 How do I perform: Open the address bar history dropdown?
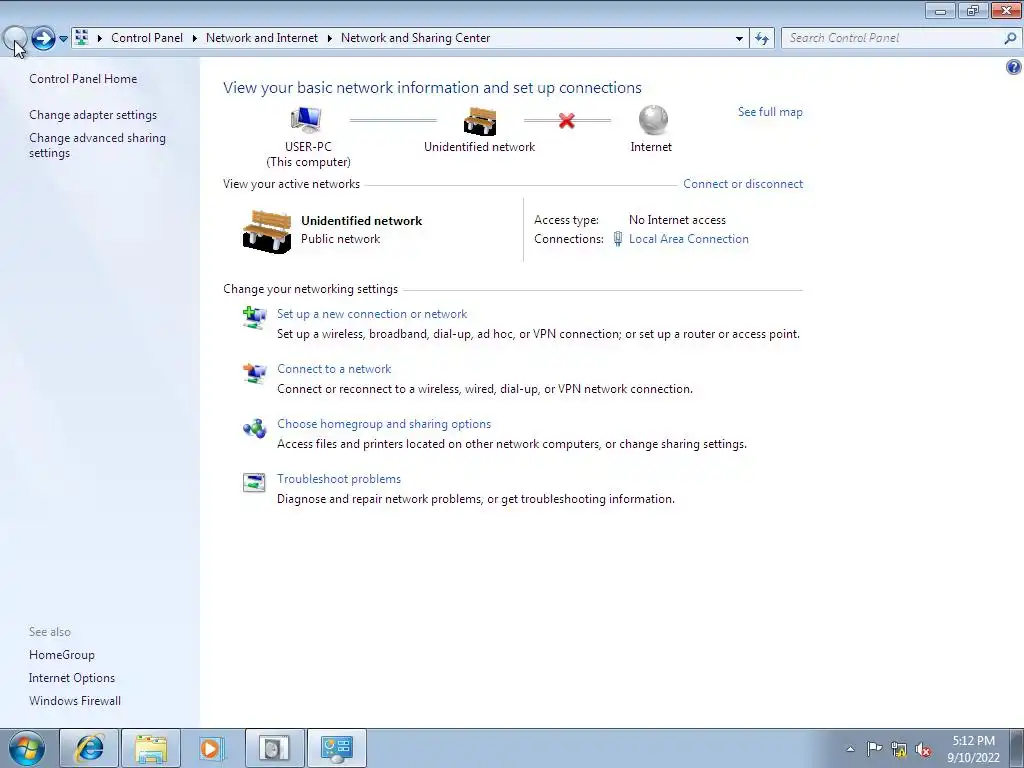(x=739, y=39)
